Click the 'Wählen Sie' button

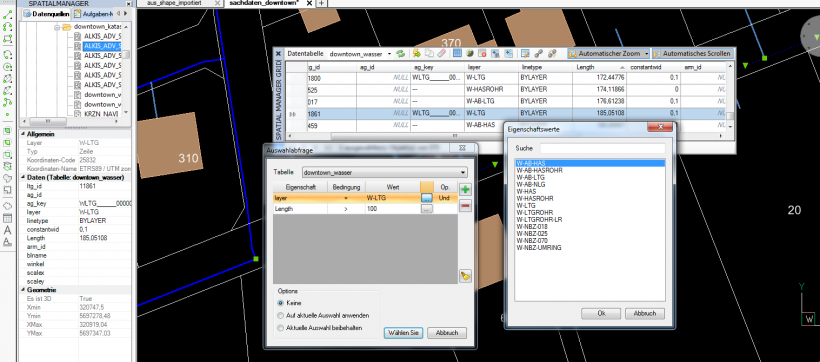[x=403, y=333]
